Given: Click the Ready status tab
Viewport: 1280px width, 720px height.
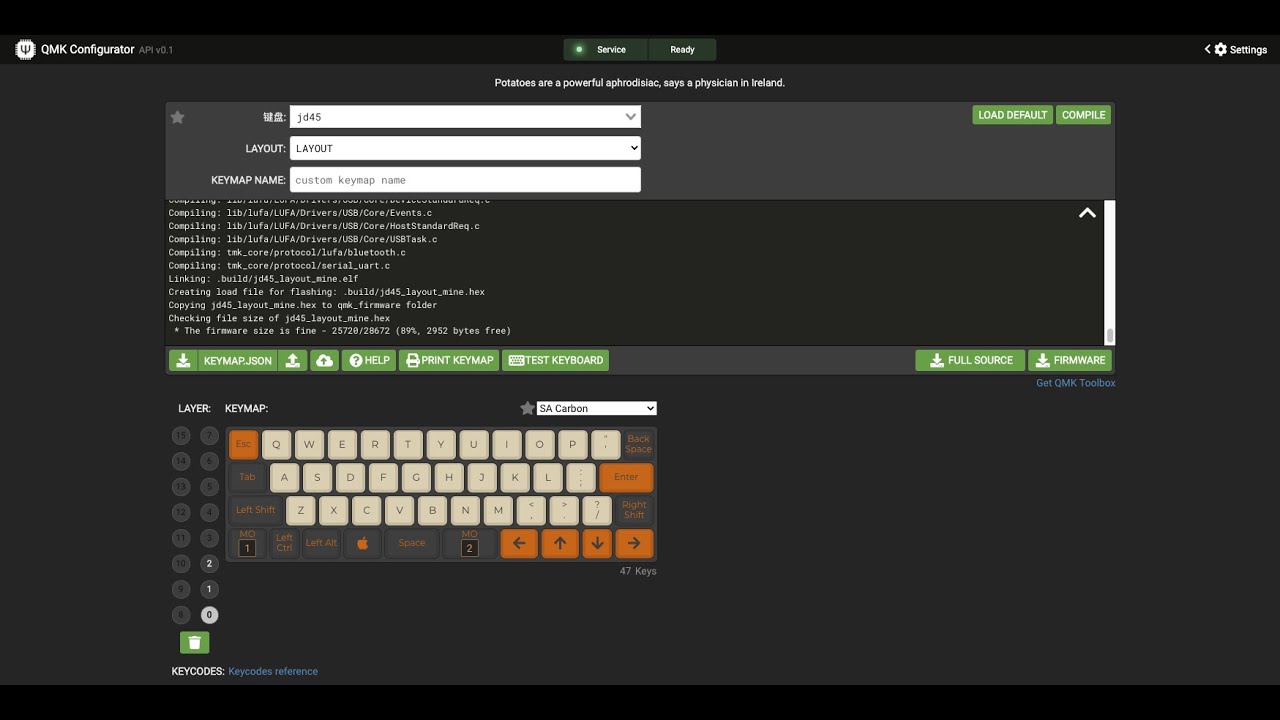Looking at the screenshot, I should (x=682, y=49).
